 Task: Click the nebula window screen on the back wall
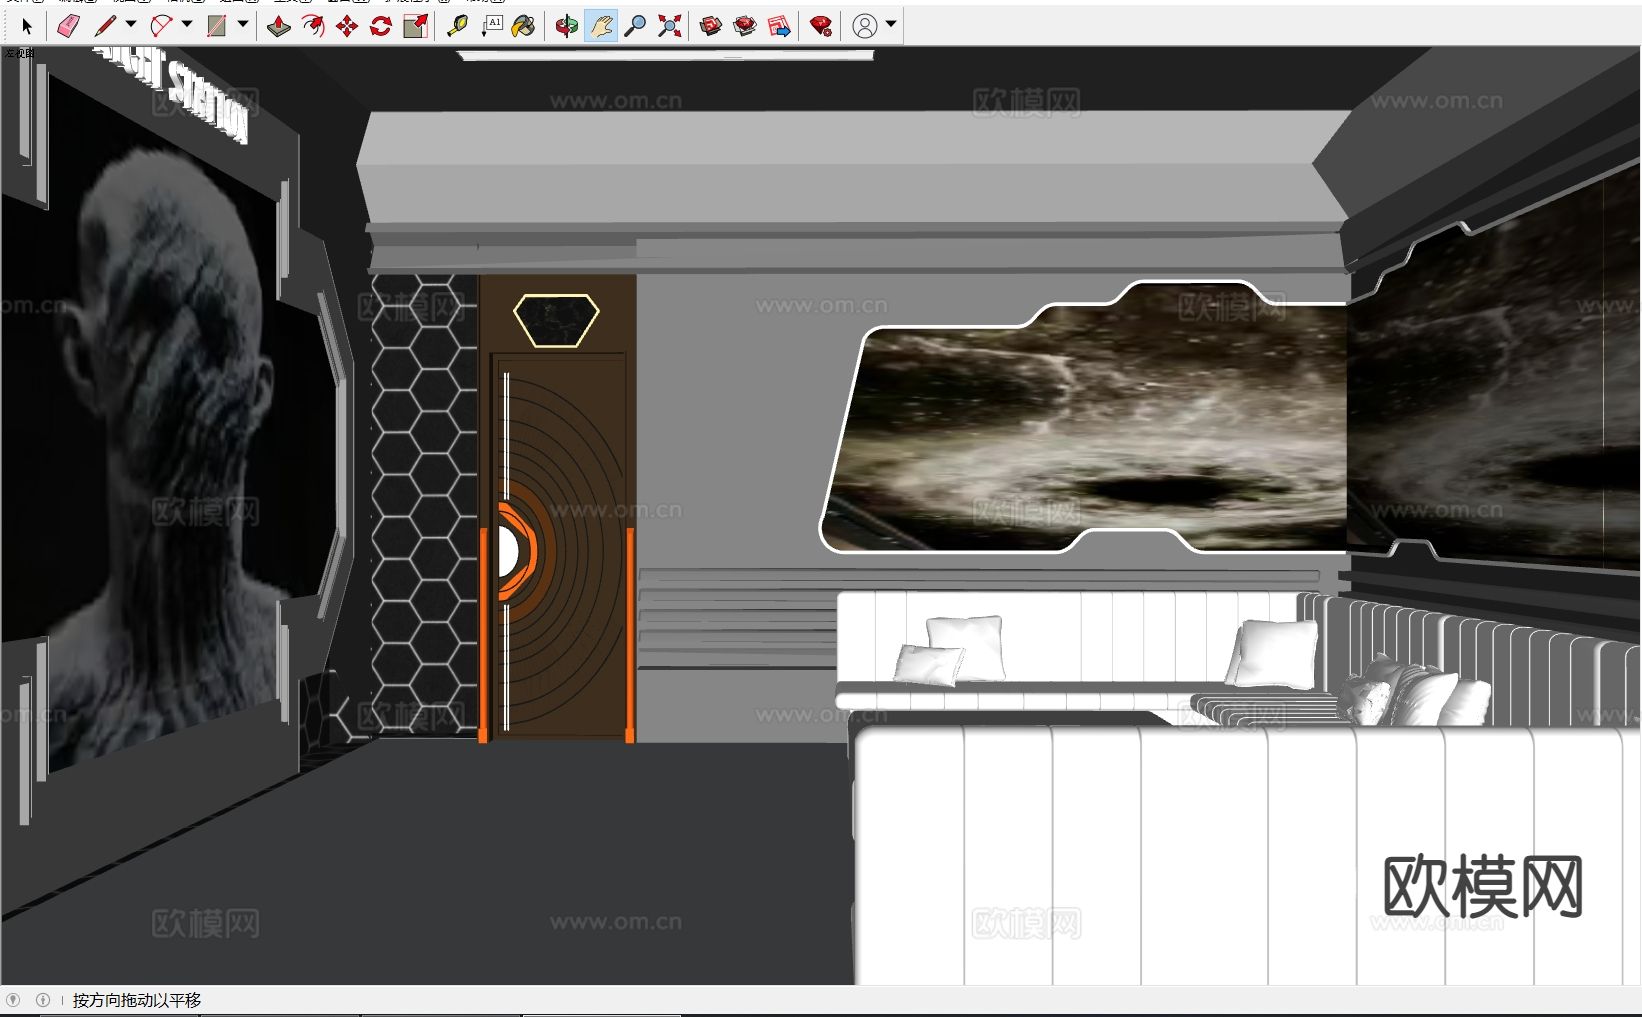click(x=1084, y=418)
